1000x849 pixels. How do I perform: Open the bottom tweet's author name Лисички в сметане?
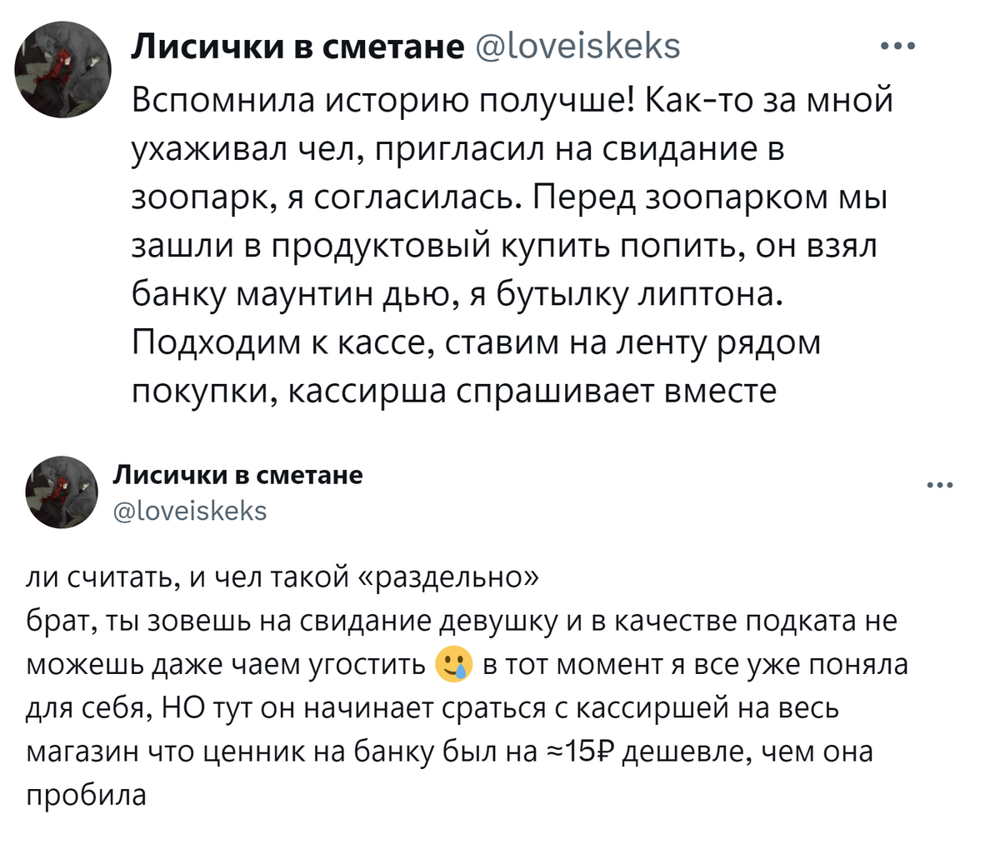click(236, 474)
